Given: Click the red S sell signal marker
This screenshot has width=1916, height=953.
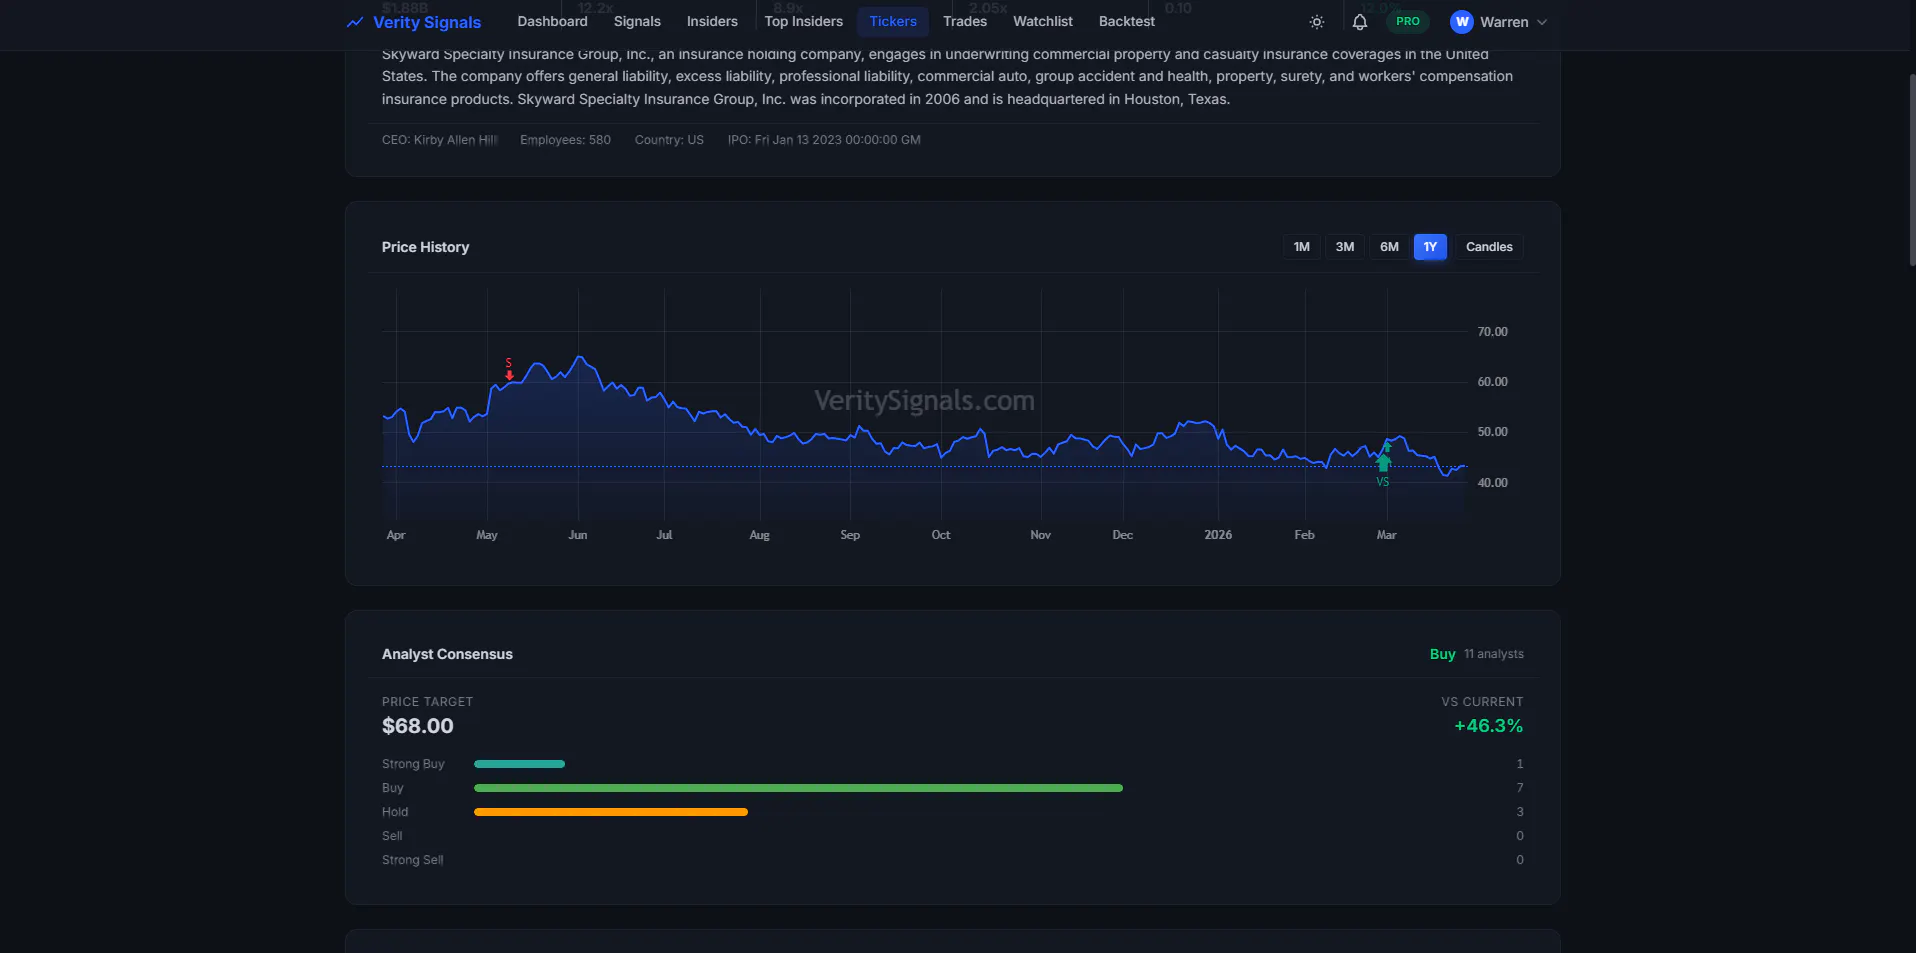Looking at the screenshot, I should (509, 369).
